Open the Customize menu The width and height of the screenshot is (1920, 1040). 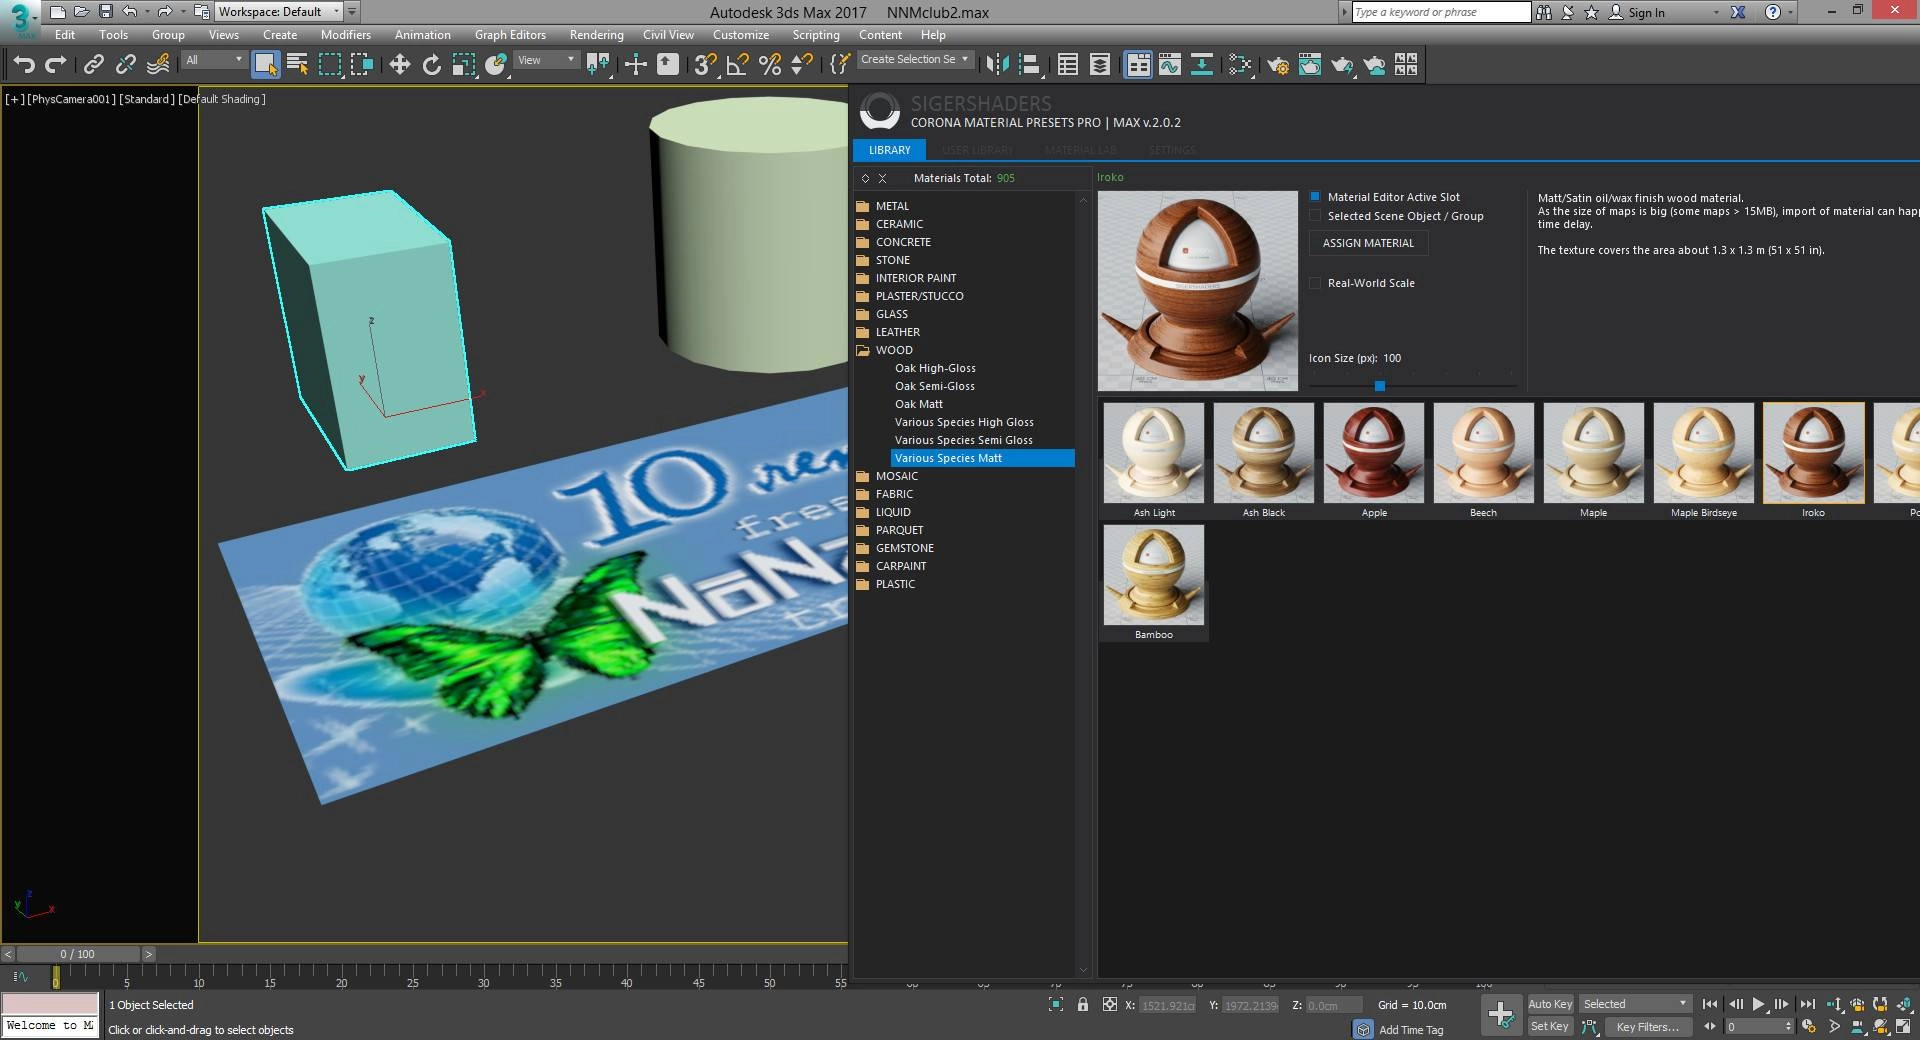pos(741,34)
